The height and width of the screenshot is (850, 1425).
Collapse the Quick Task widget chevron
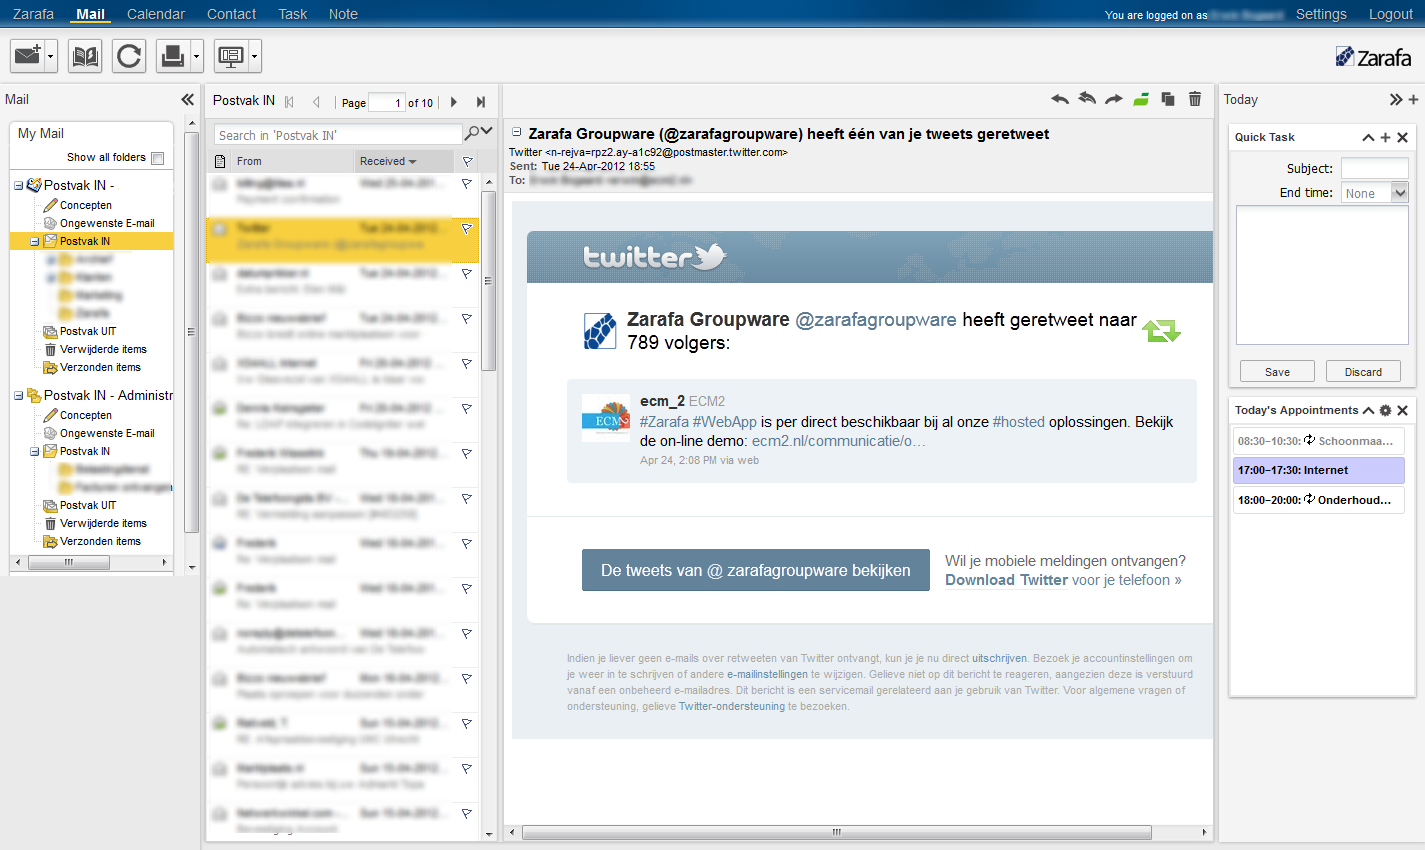pos(1368,137)
